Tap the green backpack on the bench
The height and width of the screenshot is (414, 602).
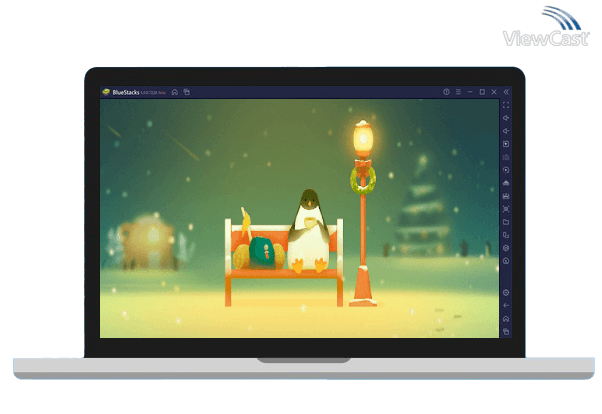[x=263, y=252]
